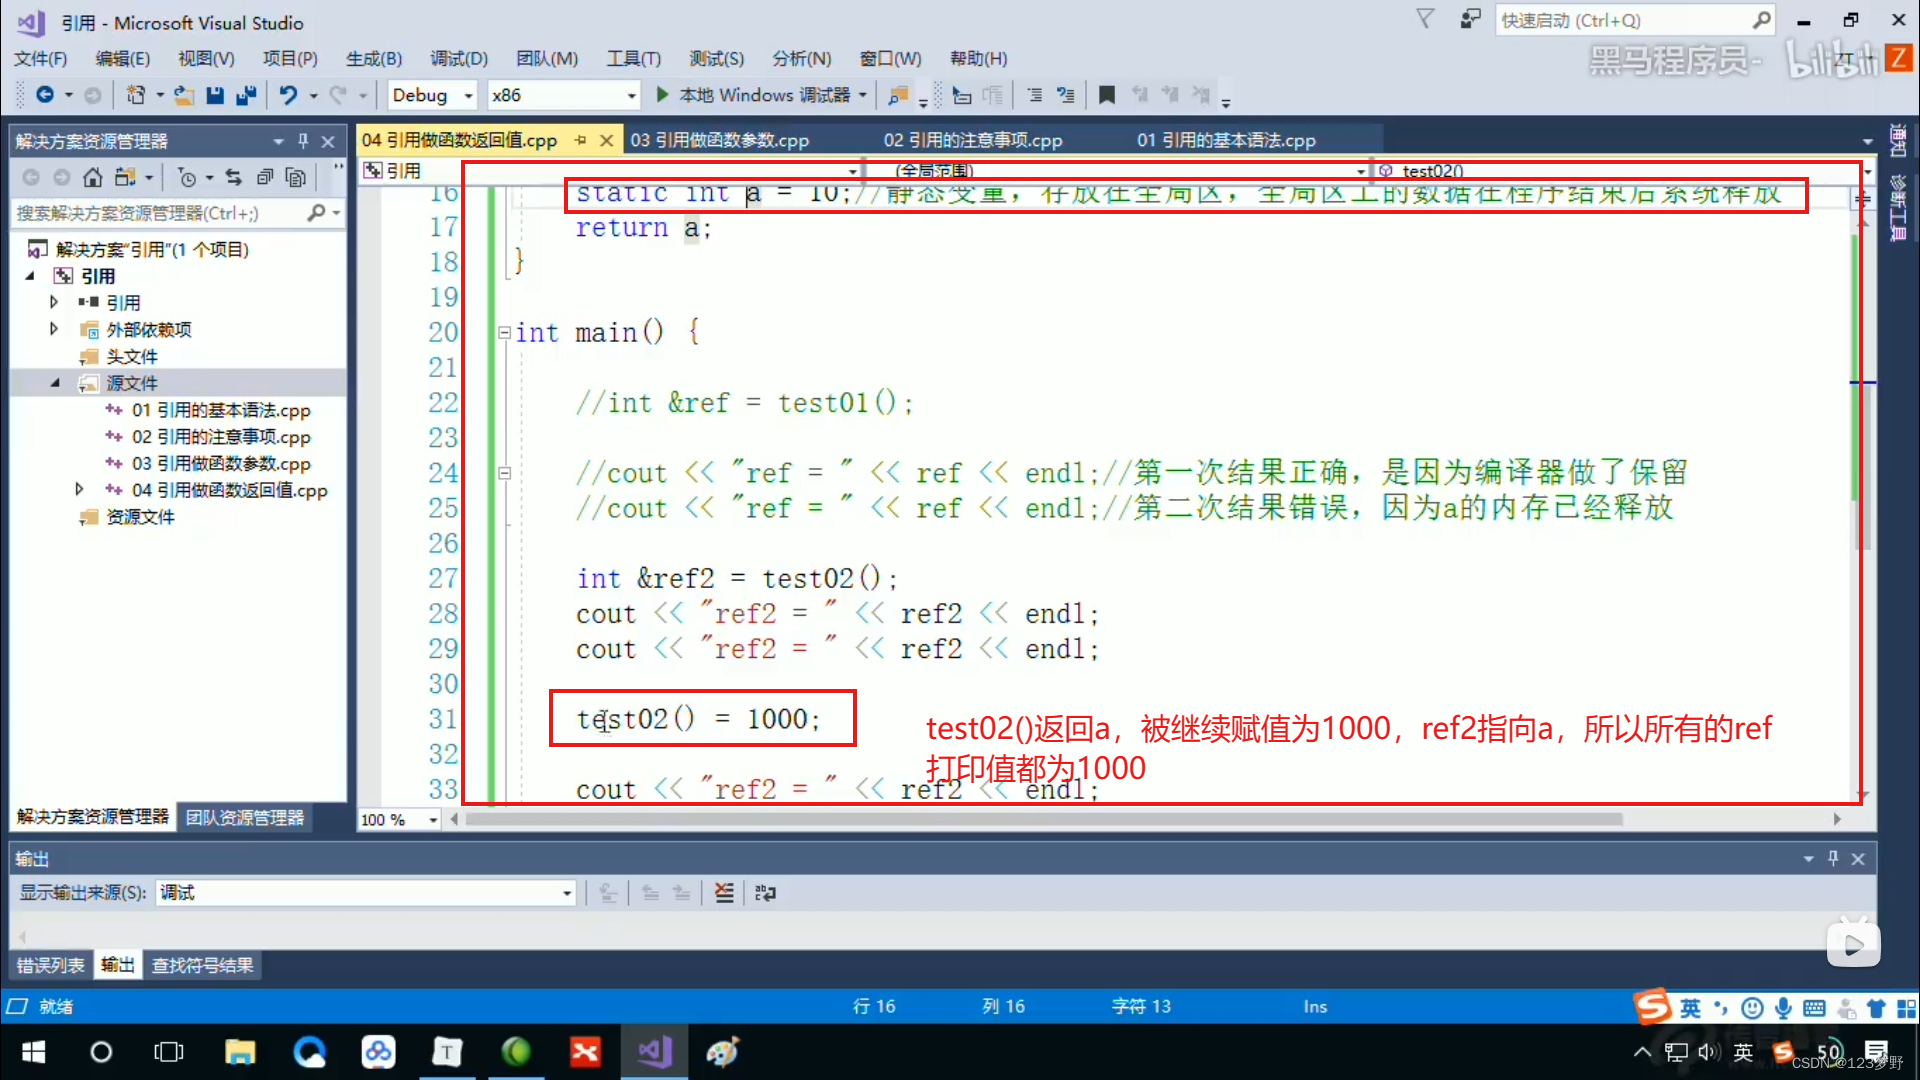Collapse the 源文件 folder node

pos(54,383)
